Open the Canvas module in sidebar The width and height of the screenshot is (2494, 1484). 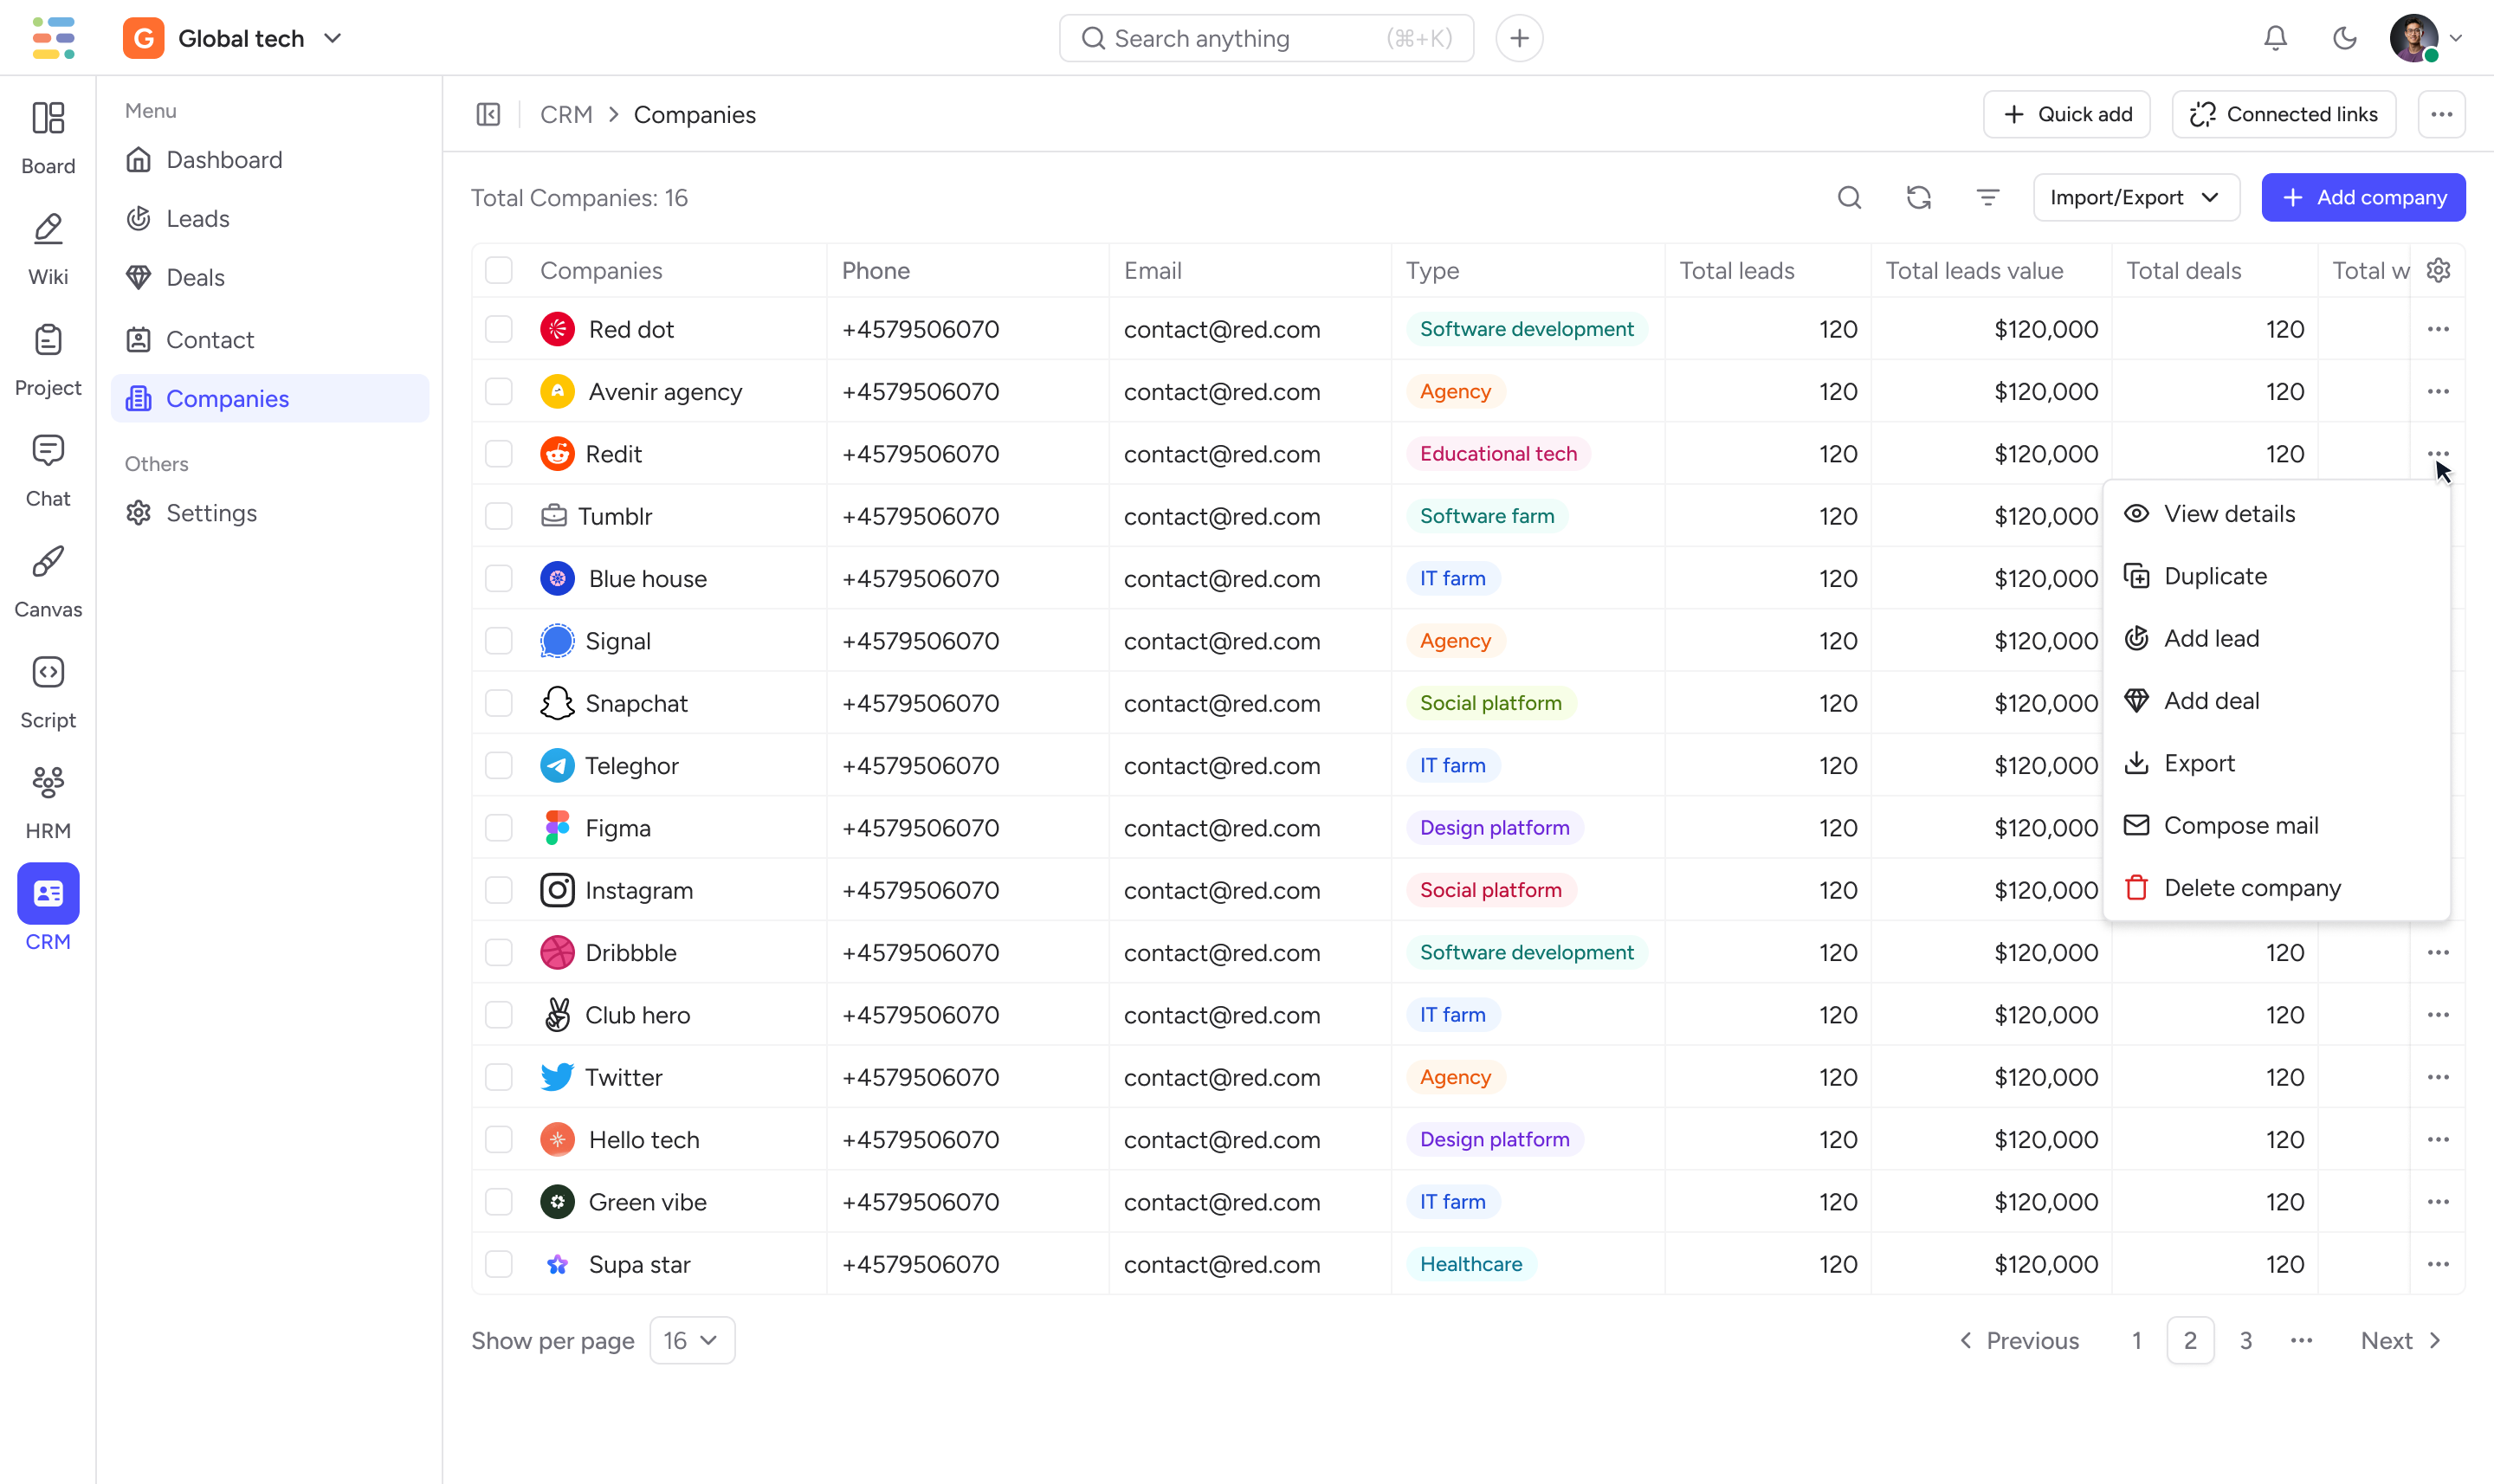click(48, 581)
